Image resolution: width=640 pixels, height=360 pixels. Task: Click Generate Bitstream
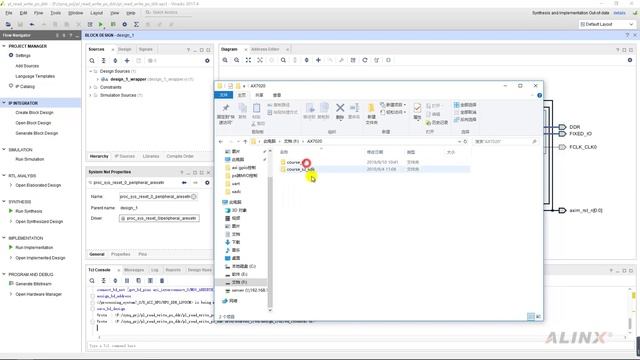(x=33, y=284)
